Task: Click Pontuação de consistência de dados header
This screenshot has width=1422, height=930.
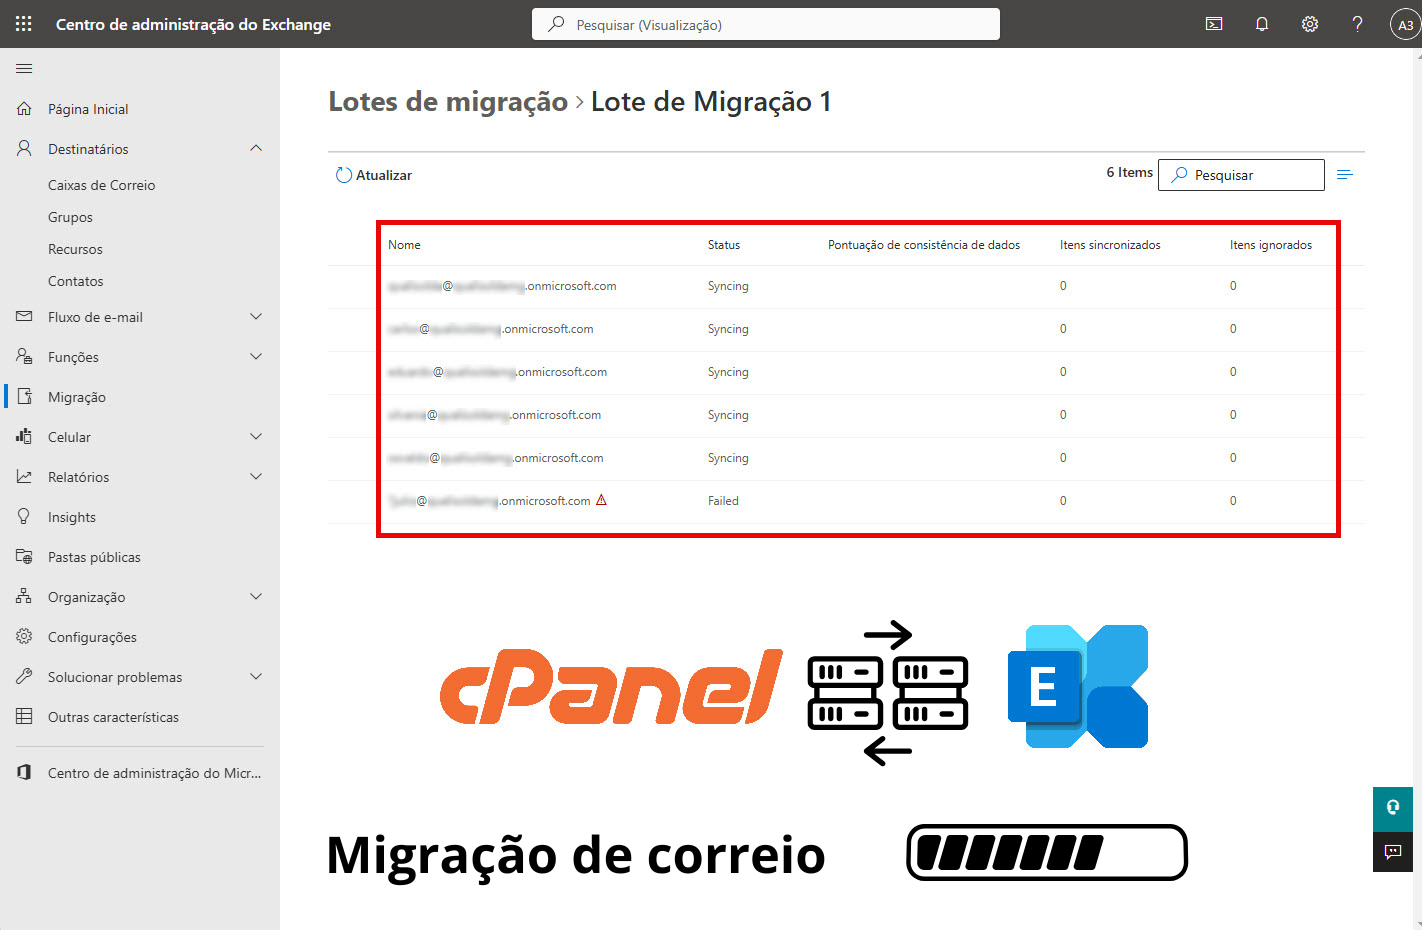Action: (x=924, y=245)
